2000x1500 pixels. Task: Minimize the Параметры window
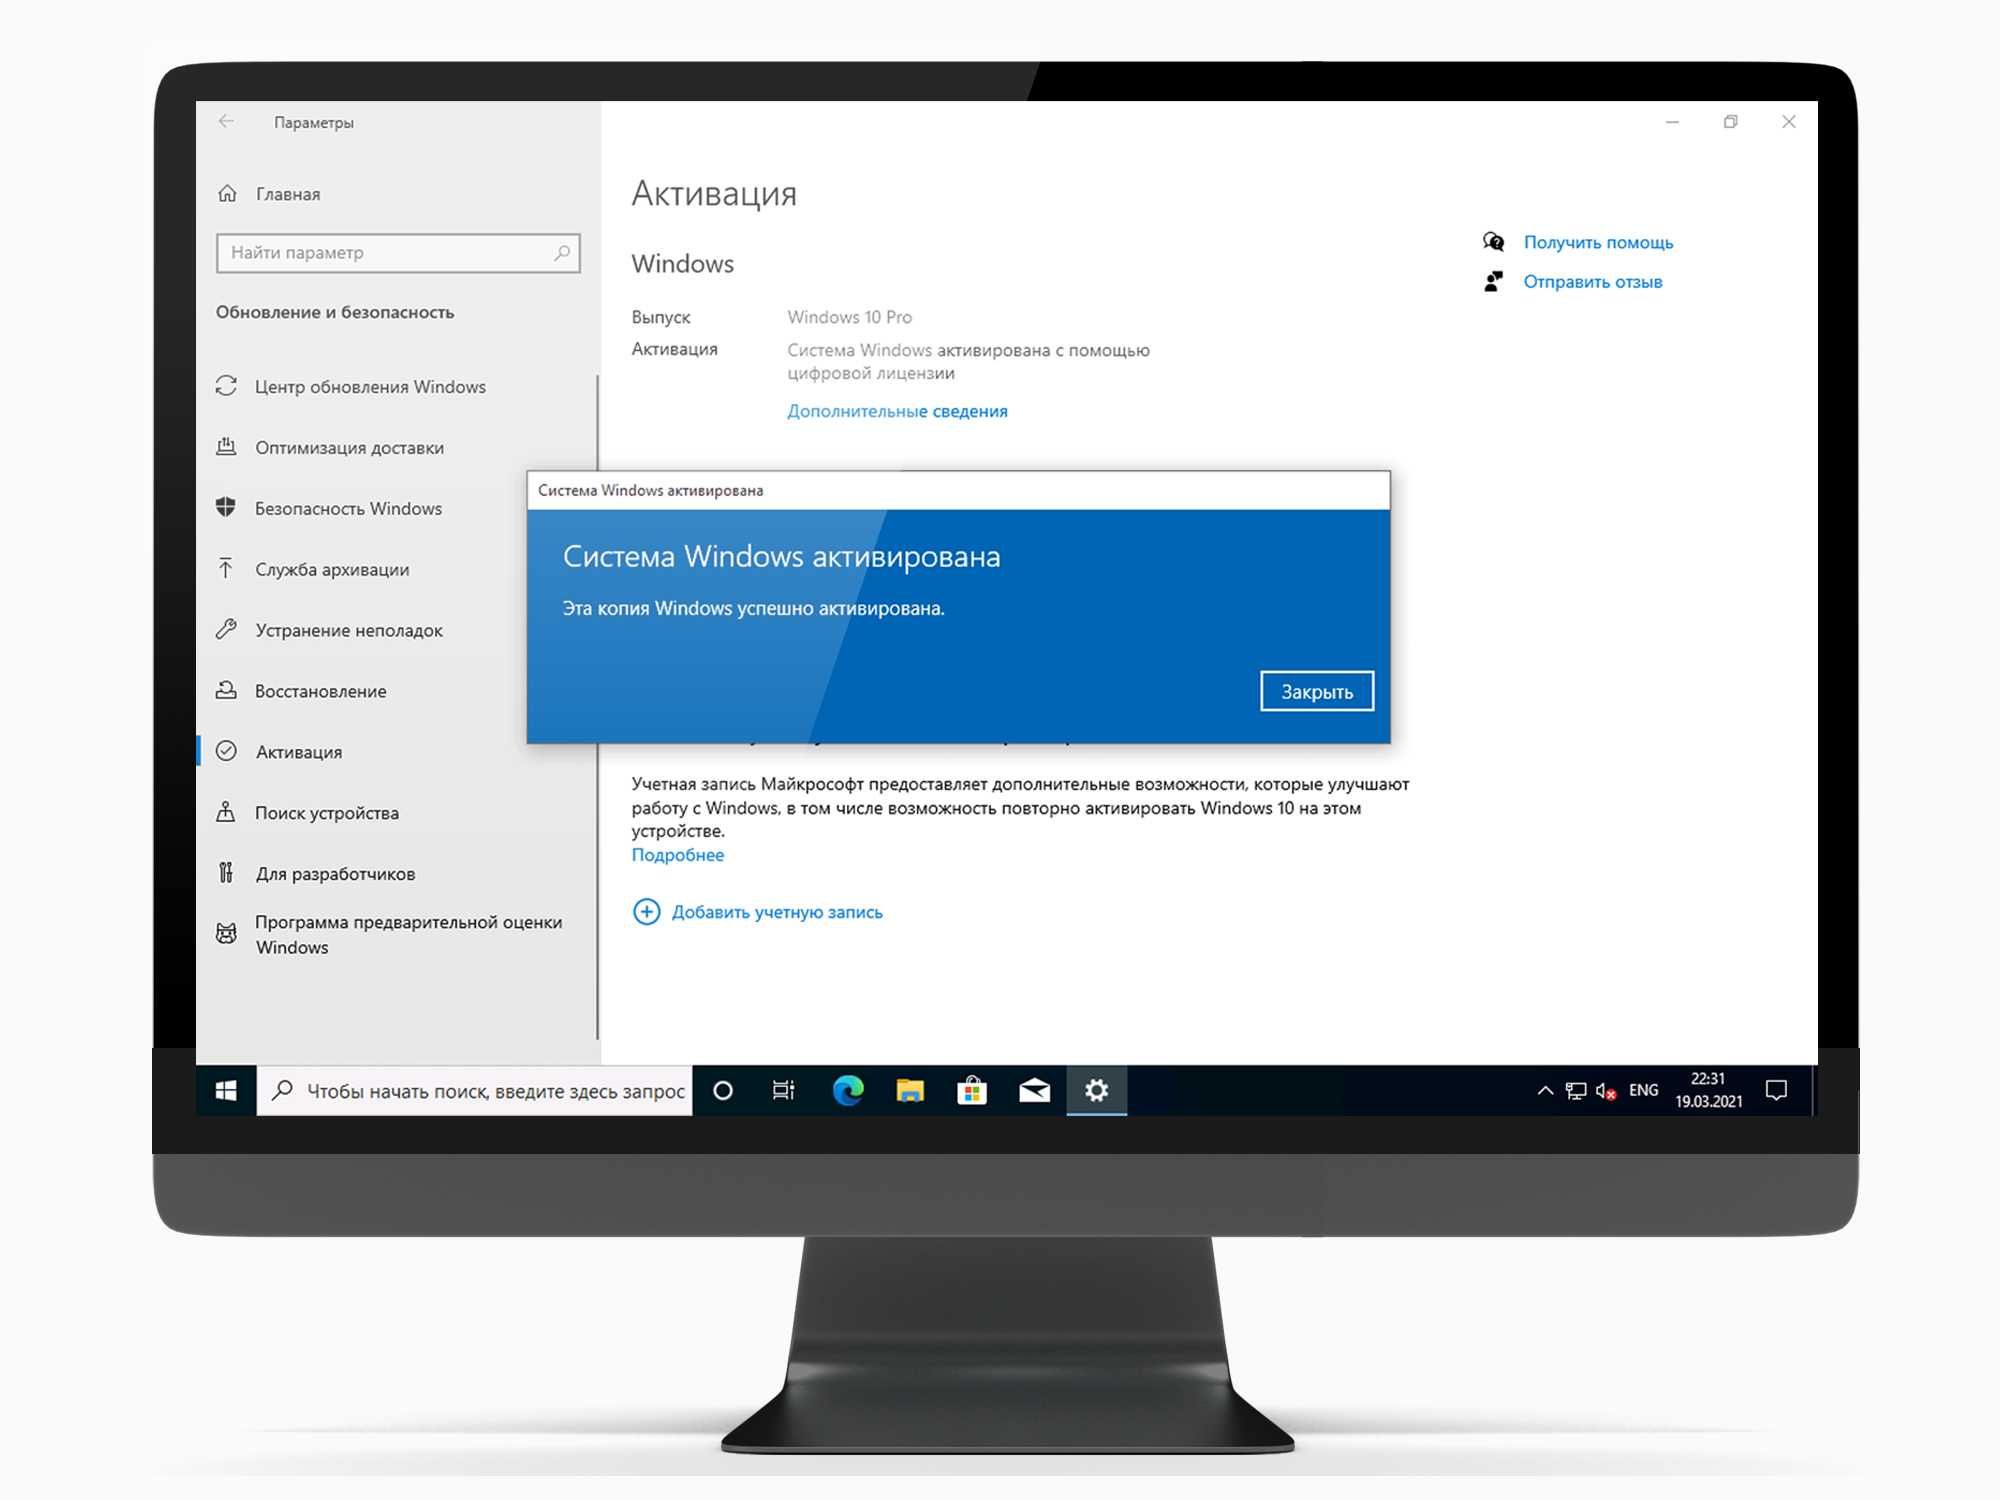[1672, 122]
